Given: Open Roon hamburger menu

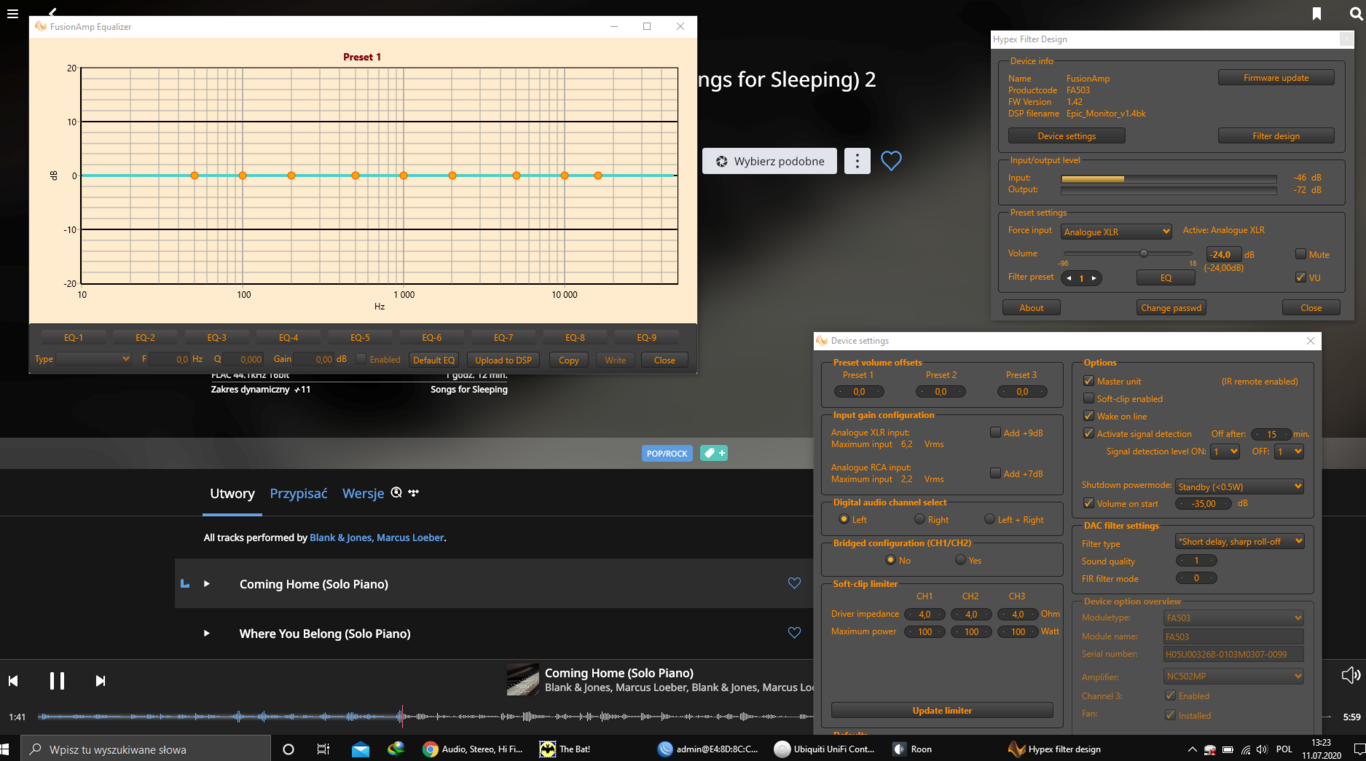Looking at the screenshot, I should tap(12, 14).
